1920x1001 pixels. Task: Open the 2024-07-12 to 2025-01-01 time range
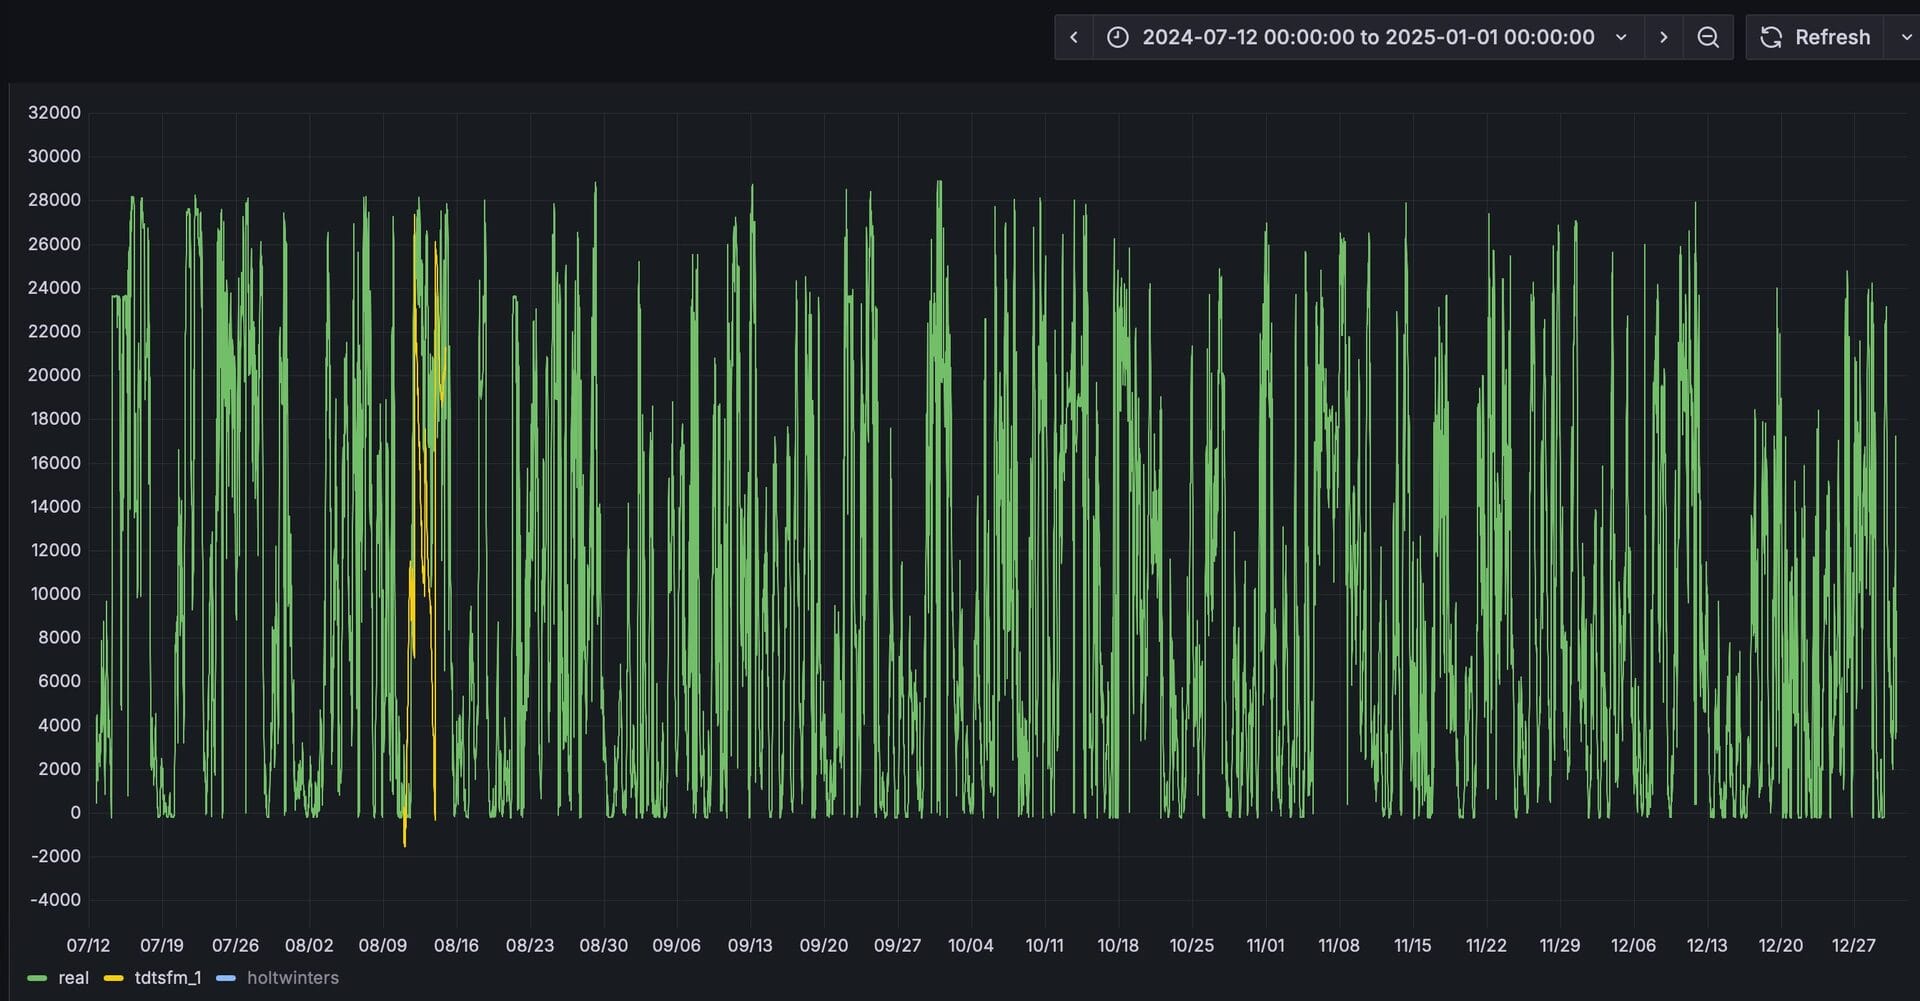[1367, 37]
